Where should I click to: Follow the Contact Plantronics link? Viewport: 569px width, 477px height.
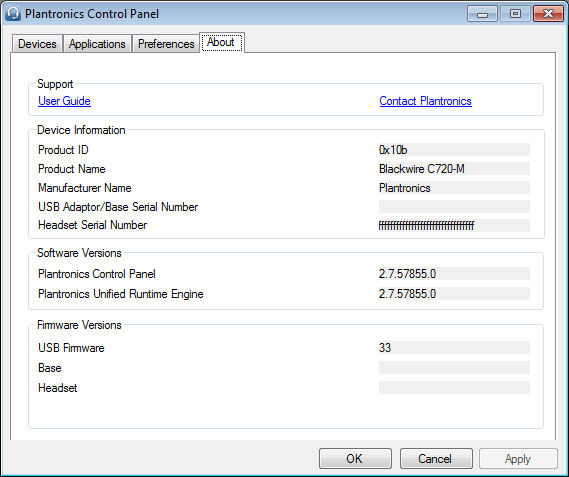point(425,101)
